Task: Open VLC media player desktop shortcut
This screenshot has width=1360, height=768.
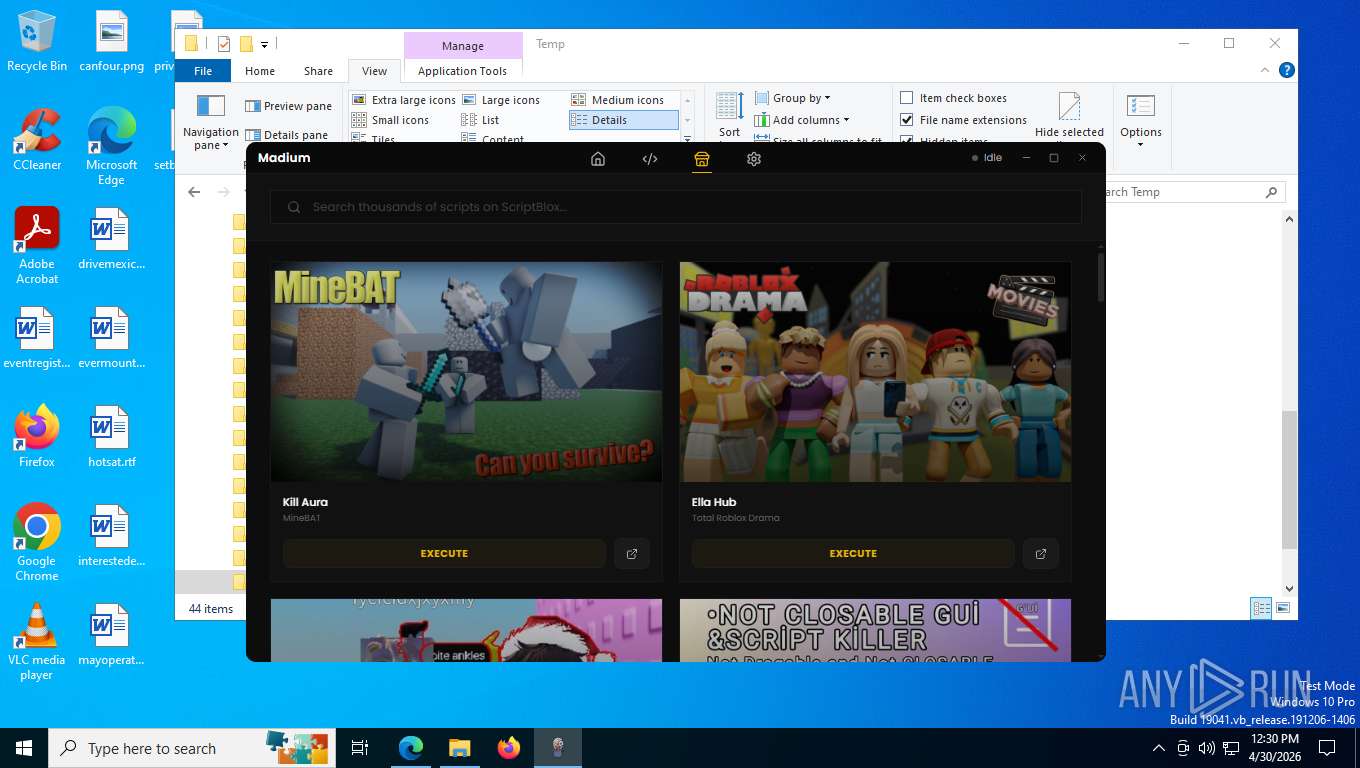Action: (x=37, y=641)
